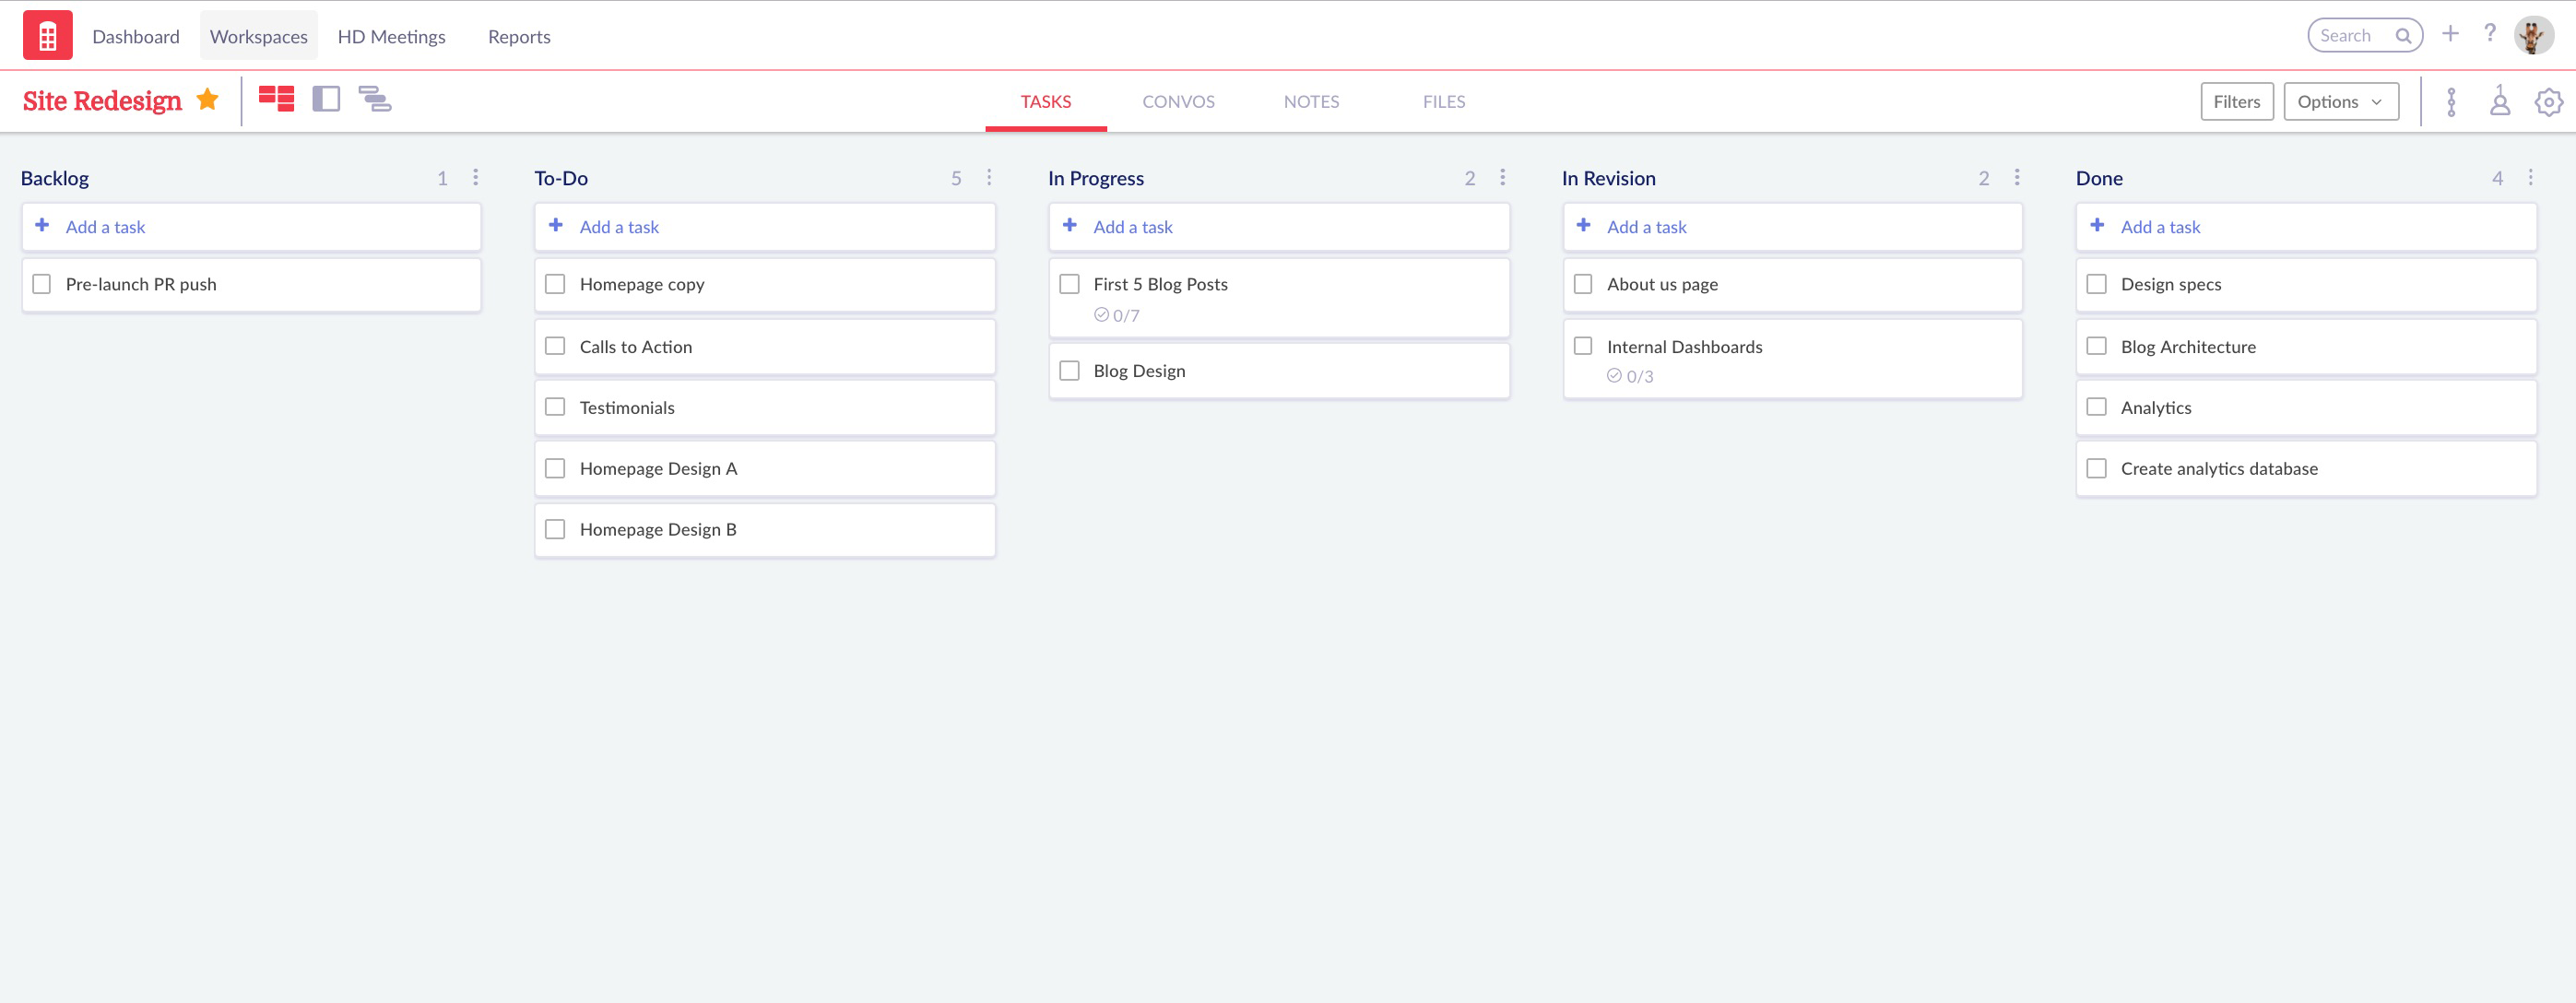Open the Done column's options menu

[2529, 177]
